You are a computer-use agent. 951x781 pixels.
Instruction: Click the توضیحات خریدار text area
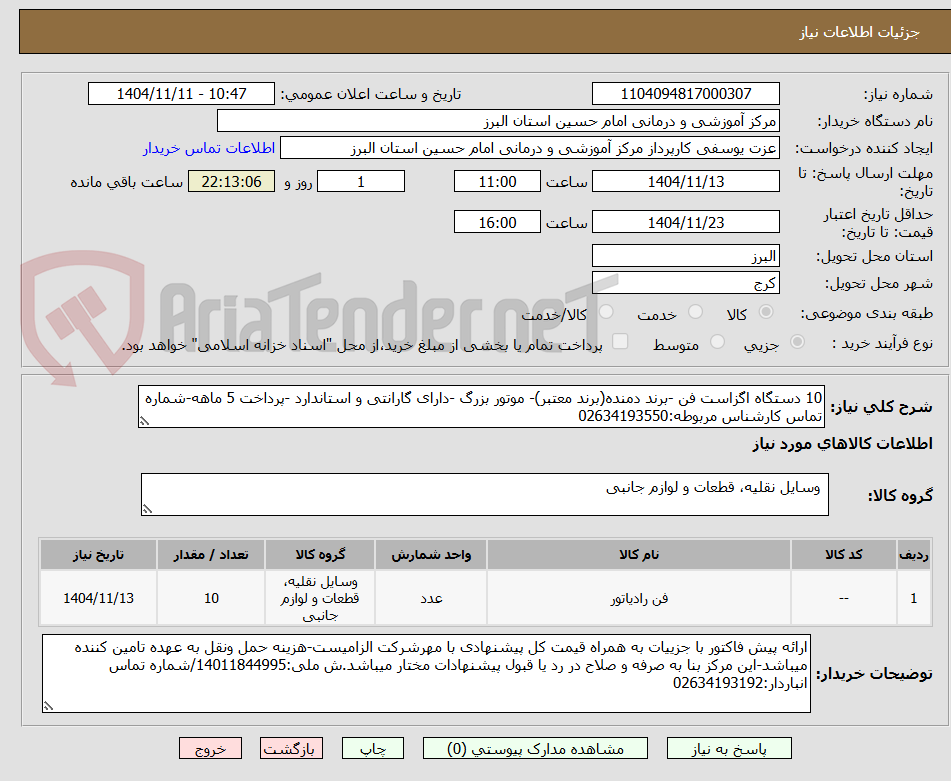[426, 674]
